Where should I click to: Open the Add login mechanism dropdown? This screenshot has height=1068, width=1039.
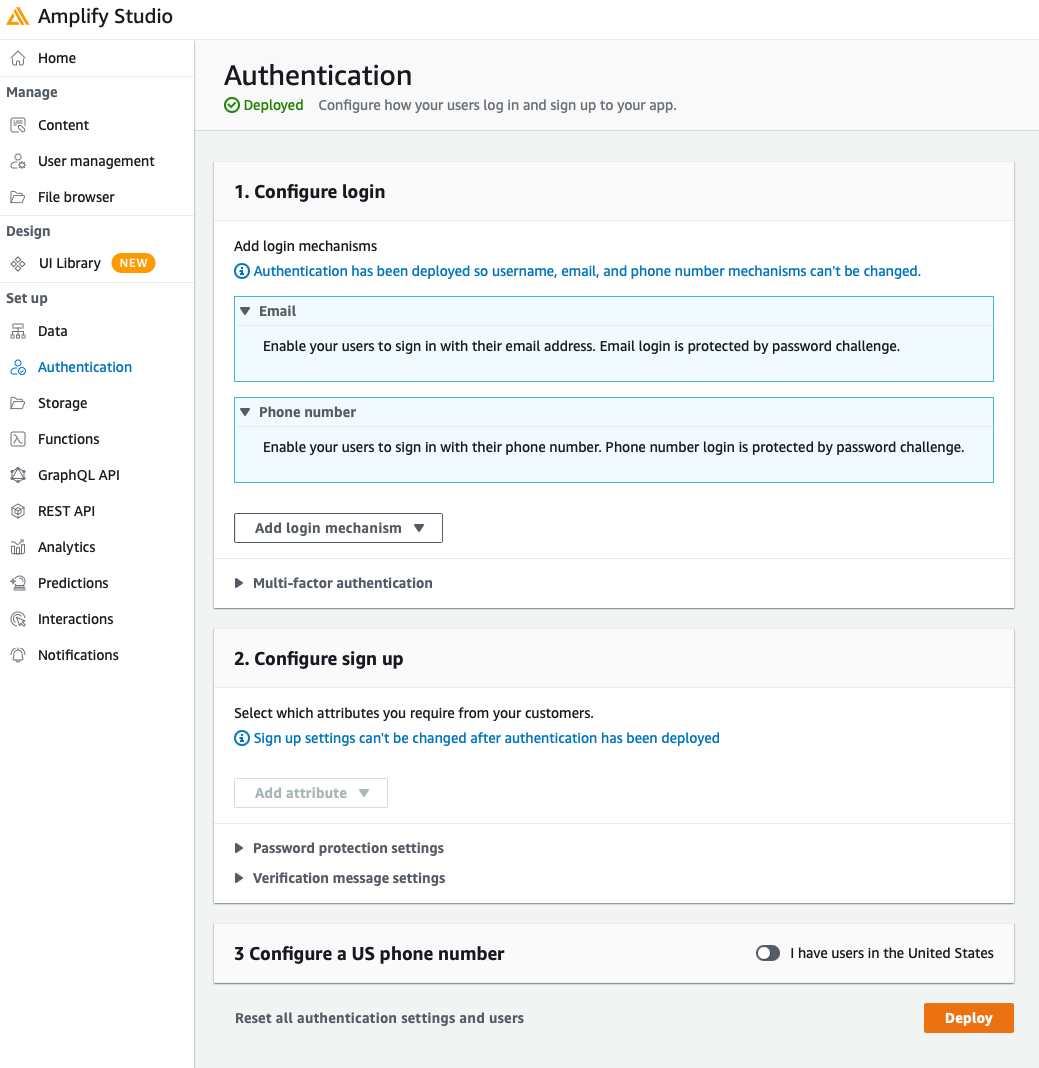click(338, 528)
